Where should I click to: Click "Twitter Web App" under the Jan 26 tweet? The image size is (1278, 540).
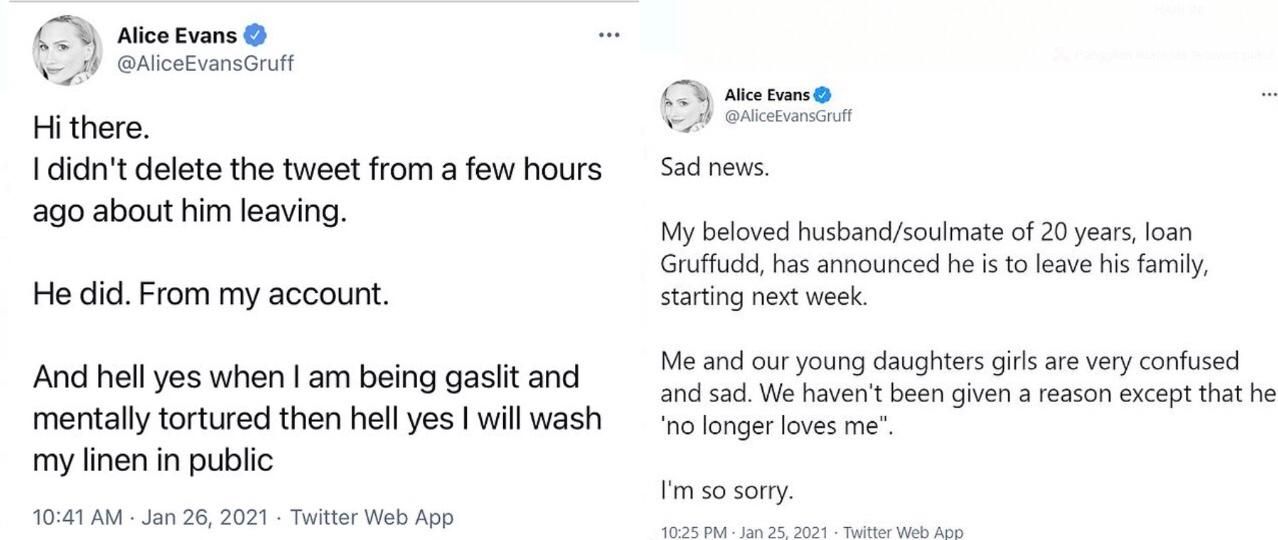pyautogui.click(x=371, y=517)
